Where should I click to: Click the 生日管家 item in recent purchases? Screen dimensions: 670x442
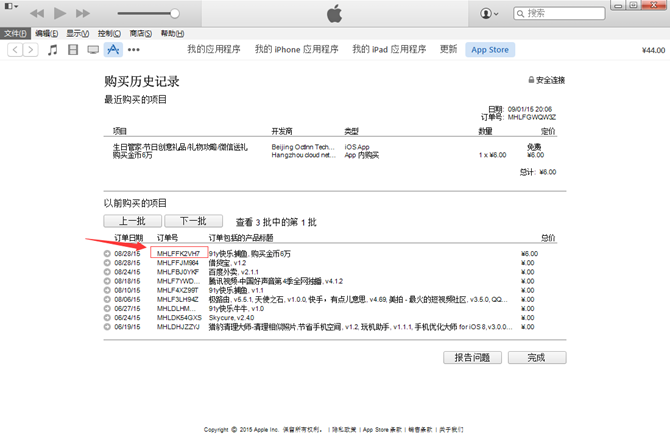pos(180,147)
